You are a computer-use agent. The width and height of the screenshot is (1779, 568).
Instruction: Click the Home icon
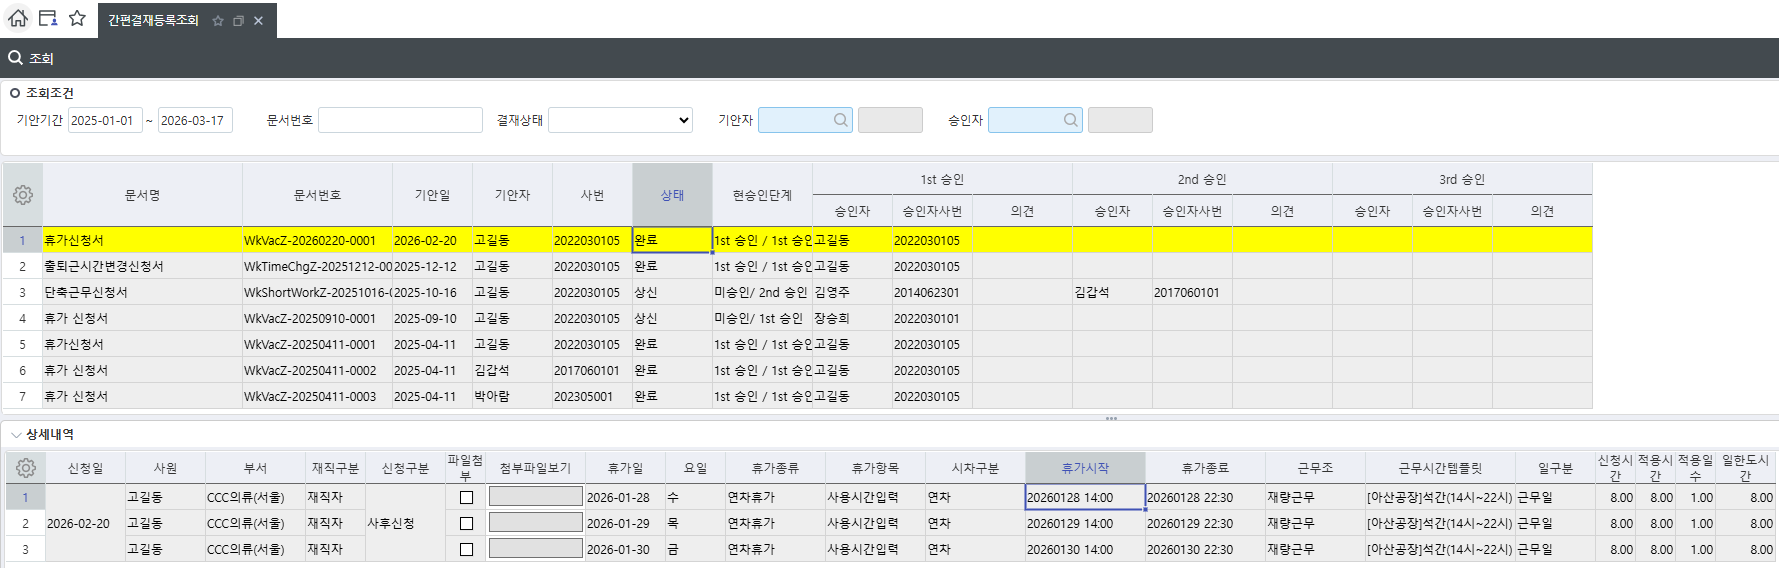point(18,18)
